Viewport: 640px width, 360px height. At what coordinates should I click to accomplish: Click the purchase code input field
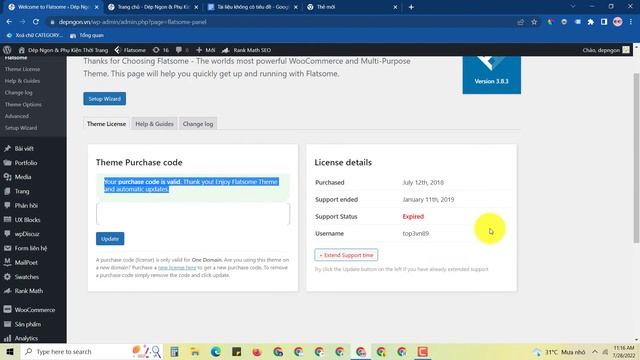click(x=193, y=213)
